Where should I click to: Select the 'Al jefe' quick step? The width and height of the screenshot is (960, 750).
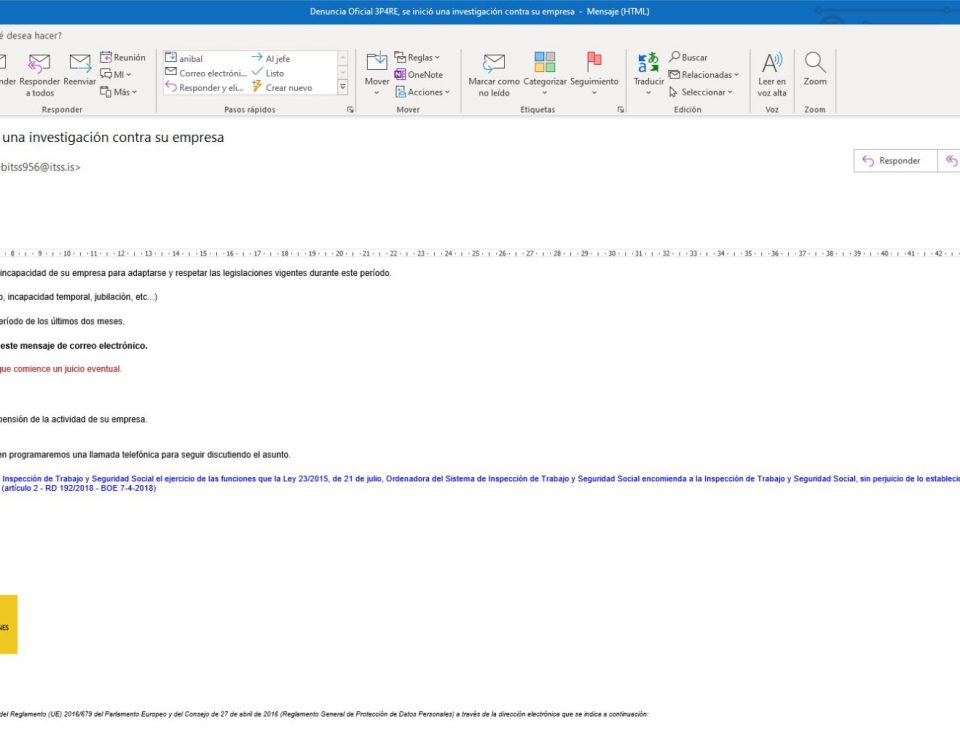coord(270,59)
